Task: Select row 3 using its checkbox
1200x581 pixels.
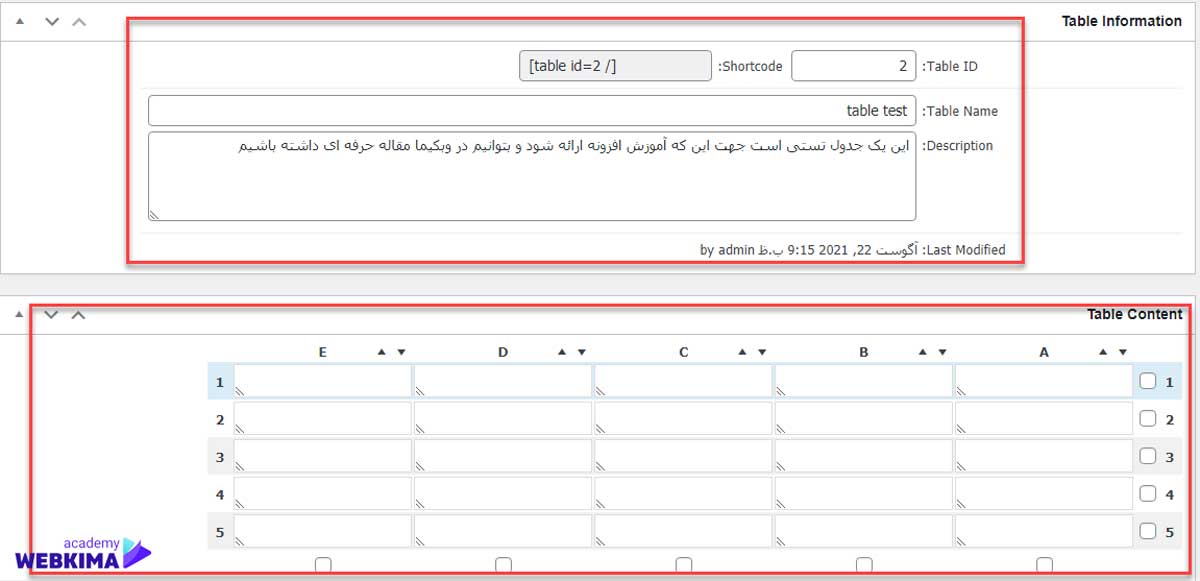Action: pos(1148,456)
